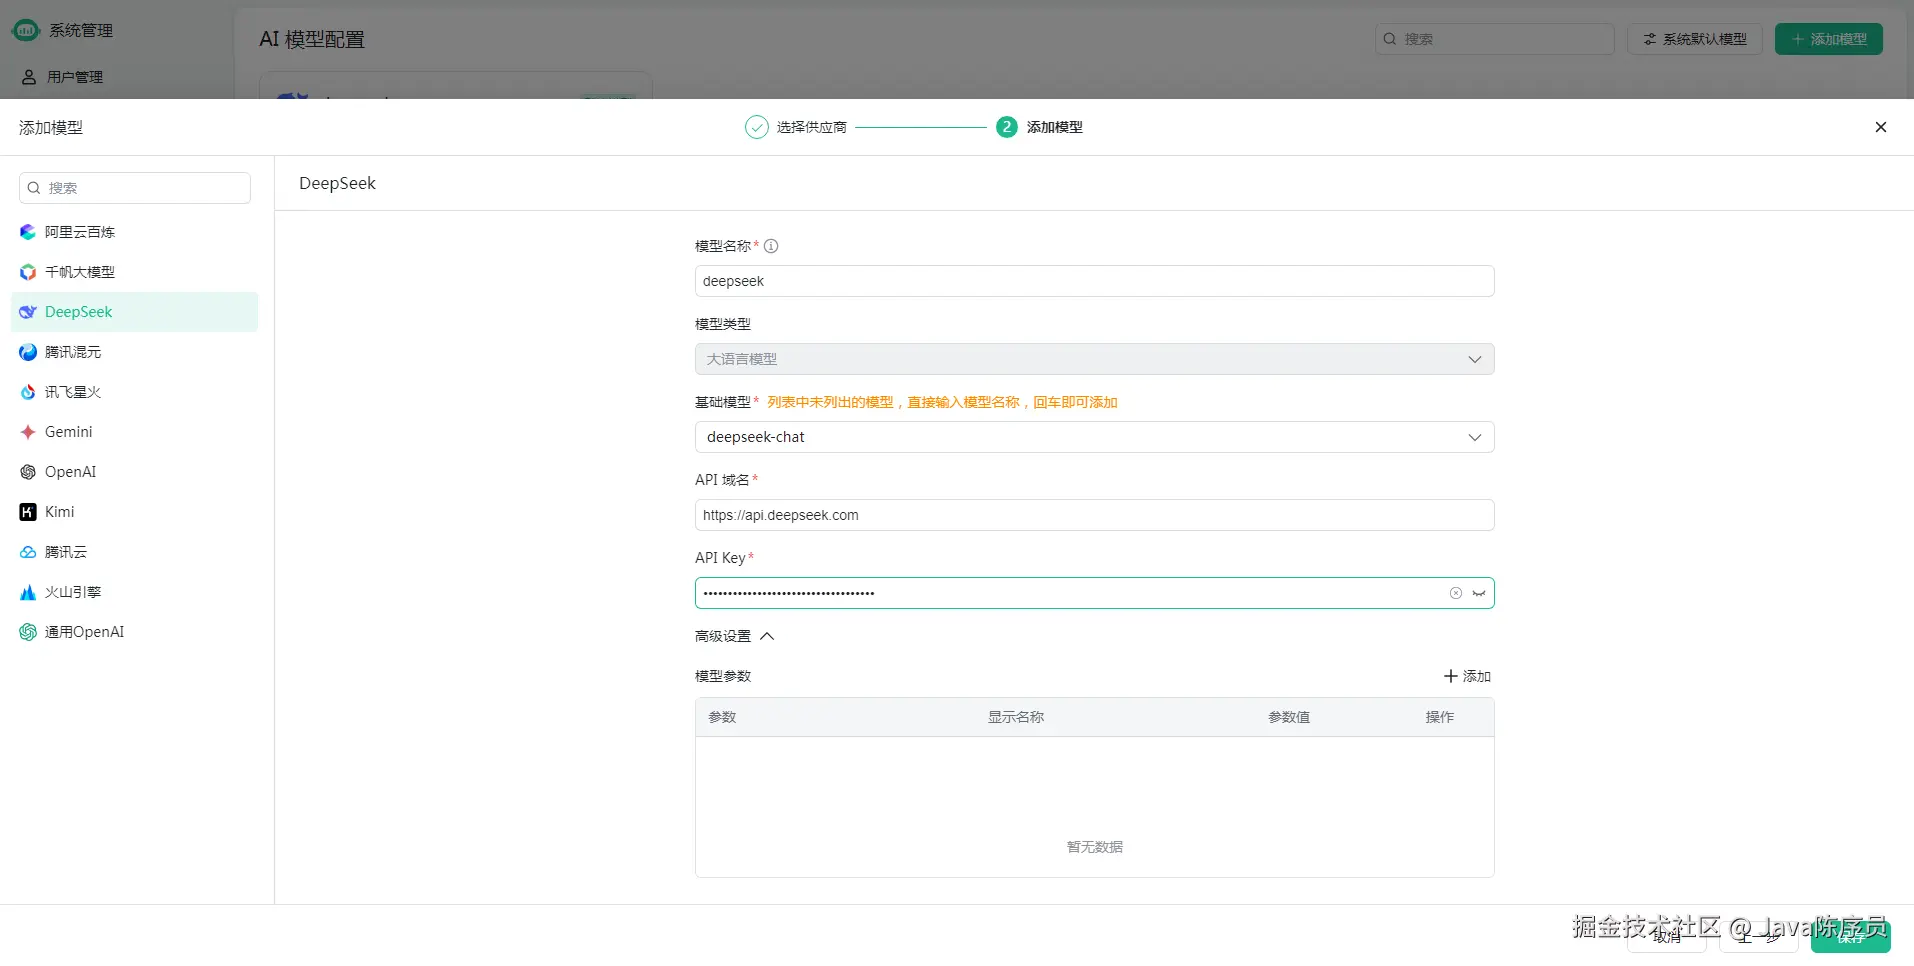Open 用户管理 in the background sidebar
The image size is (1914, 966).
pos(74,77)
